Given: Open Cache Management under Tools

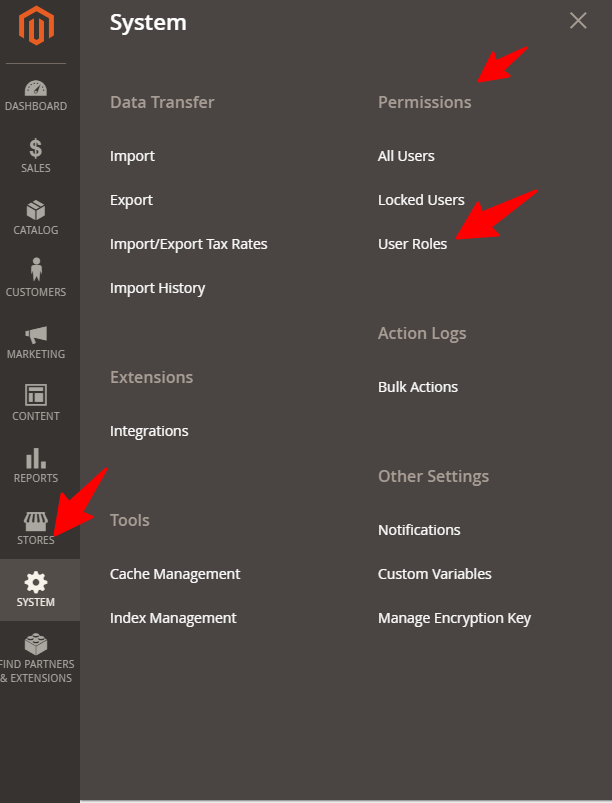Looking at the screenshot, I should tap(175, 574).
